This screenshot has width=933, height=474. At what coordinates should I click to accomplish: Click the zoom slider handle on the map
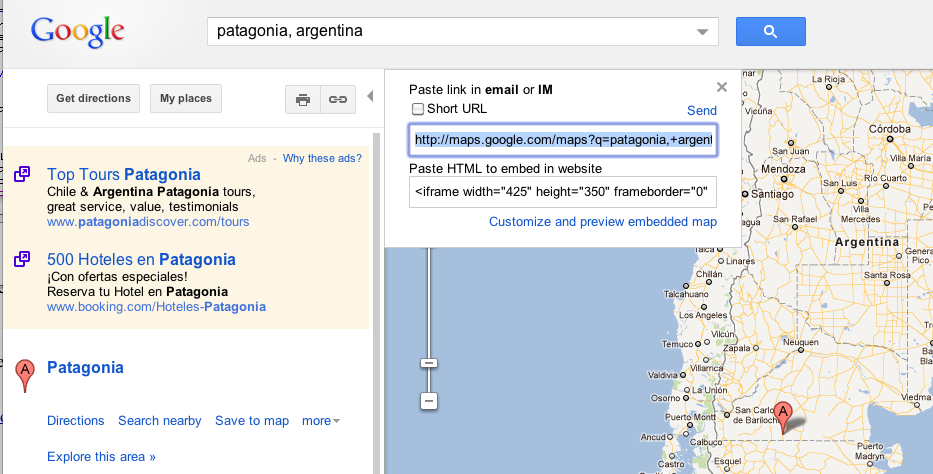click(429, 363)
